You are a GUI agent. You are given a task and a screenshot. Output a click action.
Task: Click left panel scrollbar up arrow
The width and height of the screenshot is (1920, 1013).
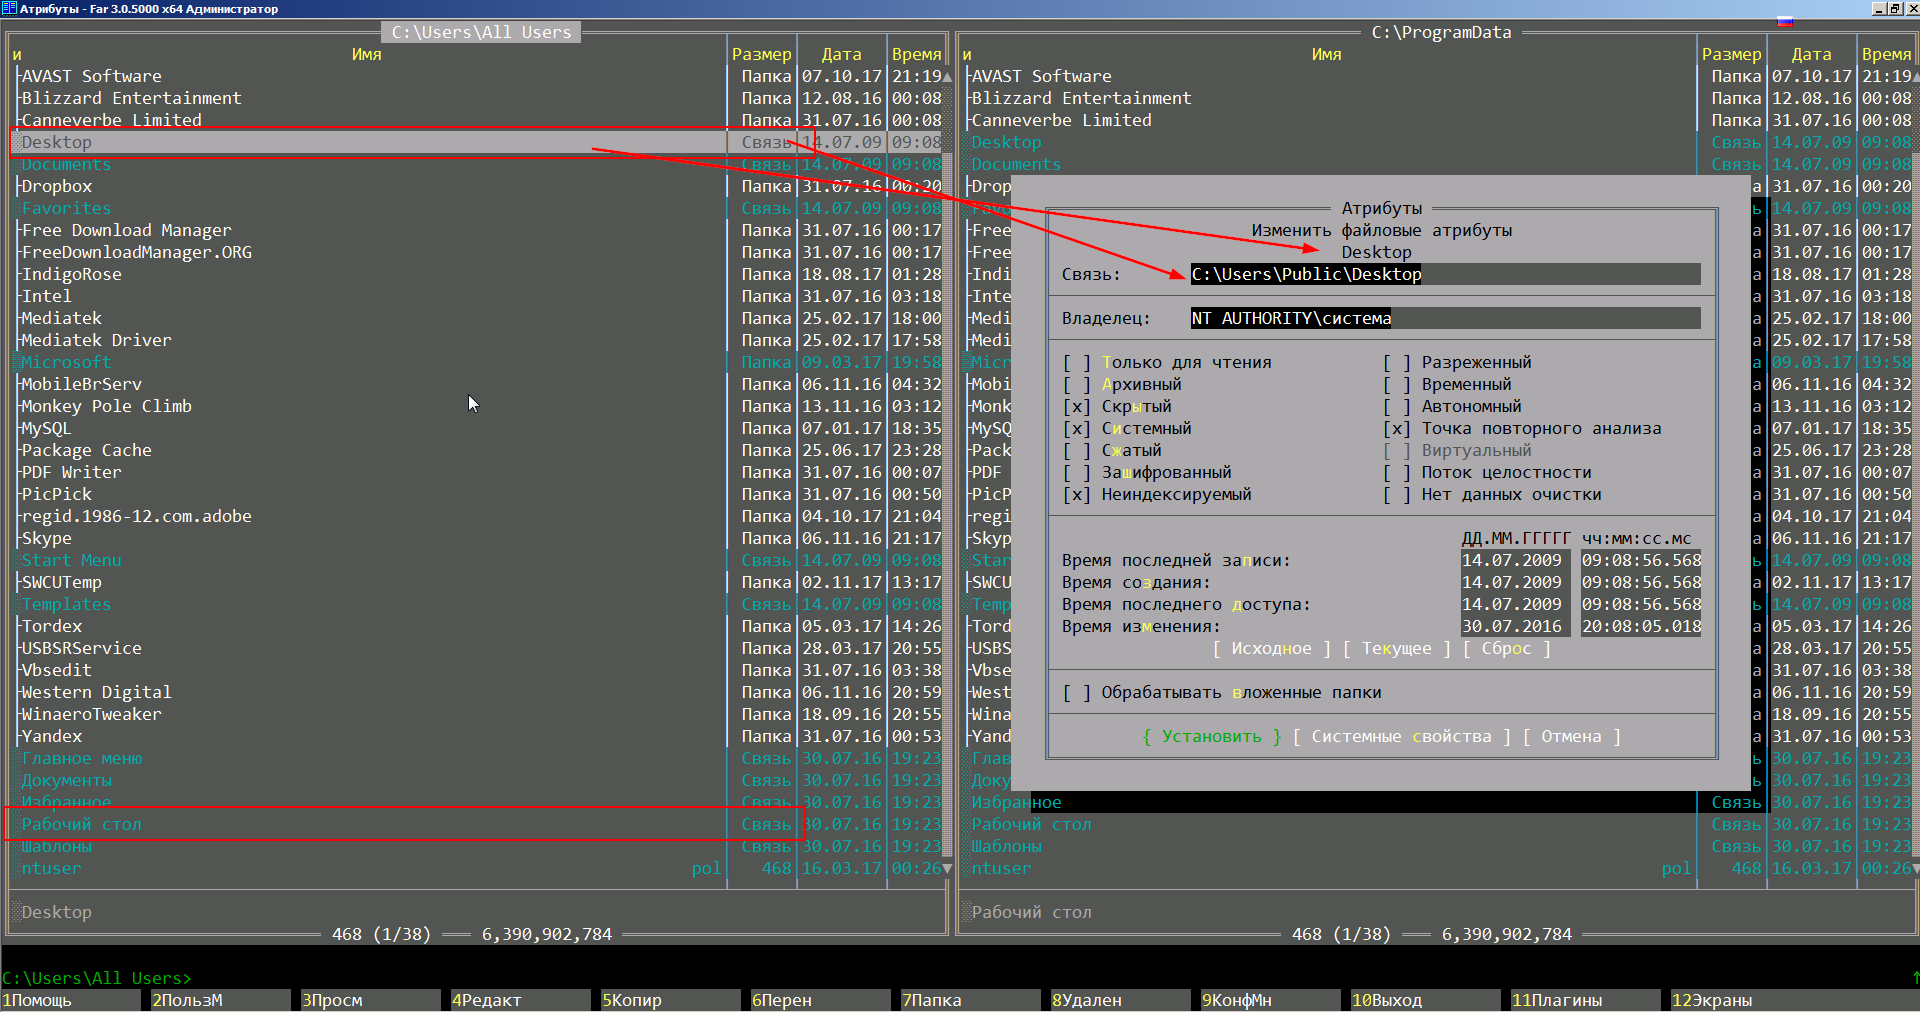point(947,76)
